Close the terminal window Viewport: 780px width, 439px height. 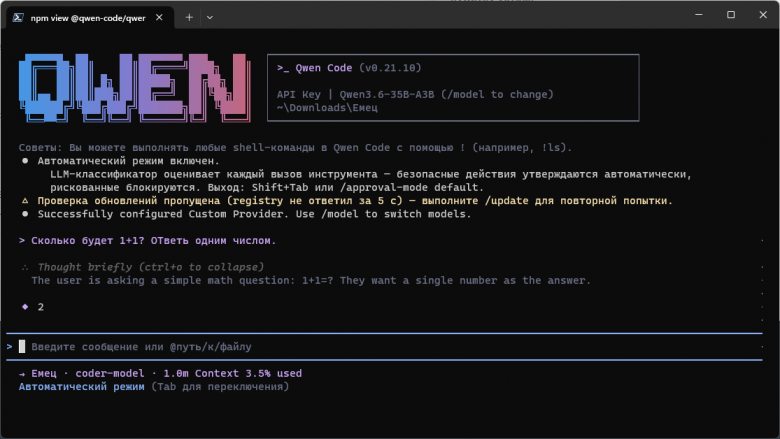coord(763,14)
